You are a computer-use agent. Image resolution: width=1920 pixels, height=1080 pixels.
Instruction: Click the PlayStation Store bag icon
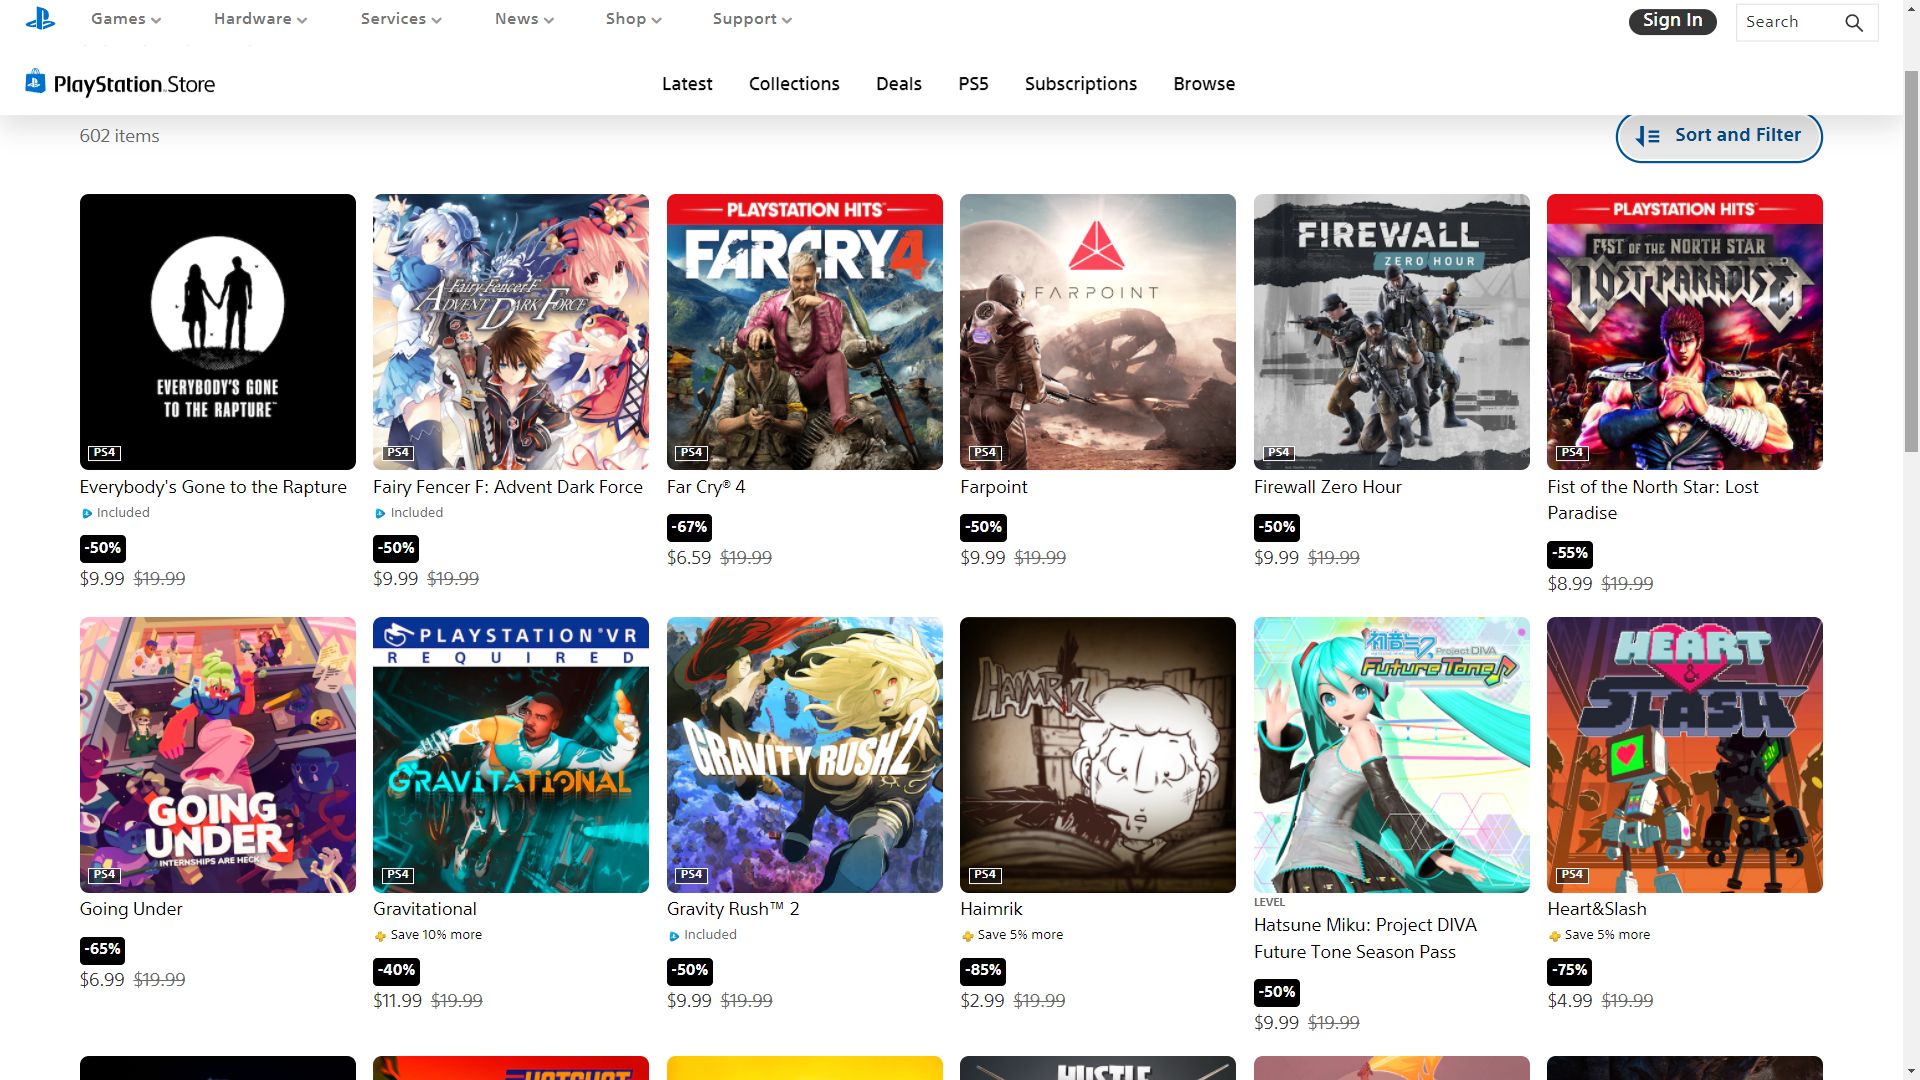coord(35,82)
